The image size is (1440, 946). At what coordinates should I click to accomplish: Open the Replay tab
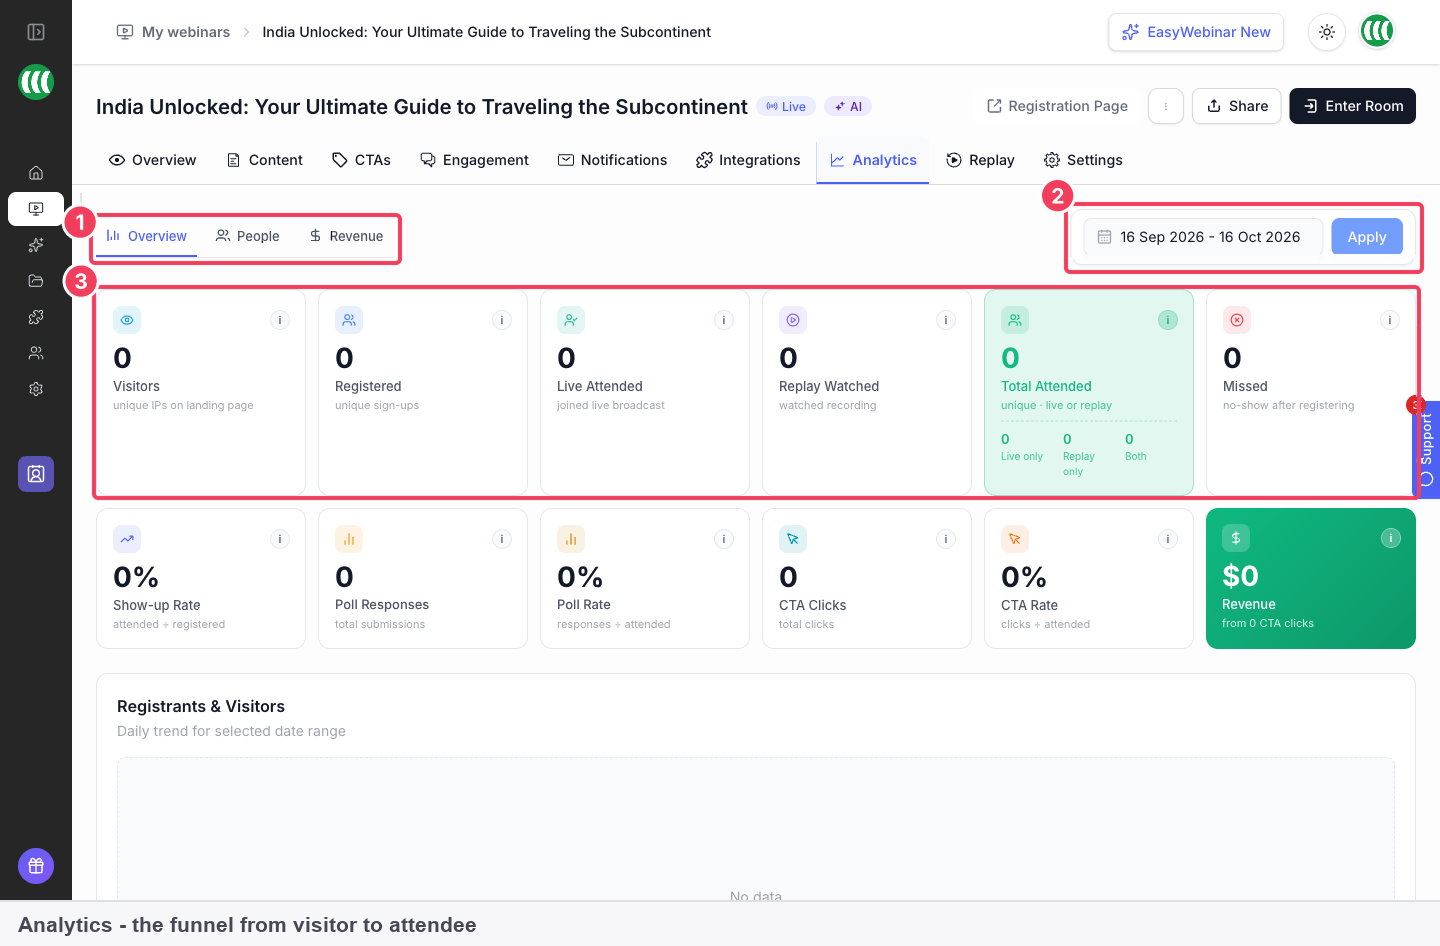[x=980, y=160]
